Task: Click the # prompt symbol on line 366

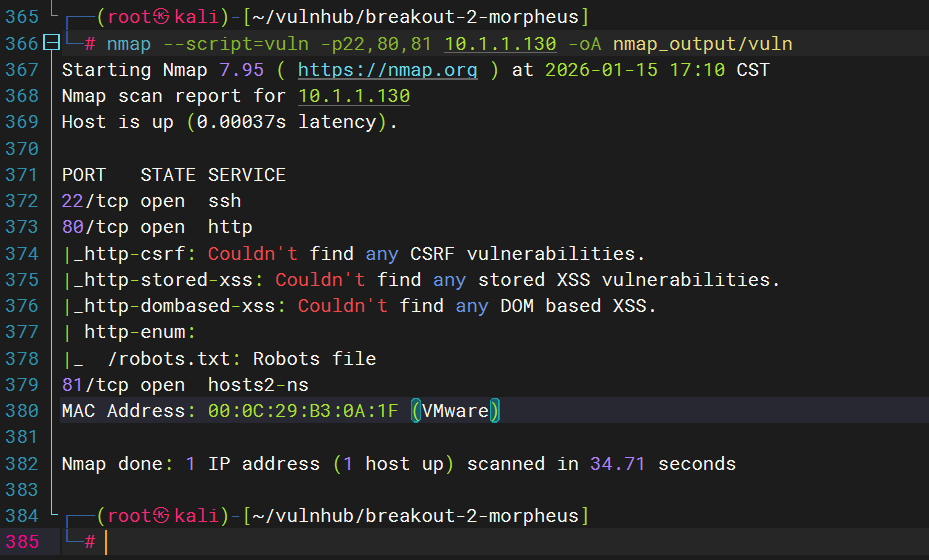Action: tap(90, 44)
